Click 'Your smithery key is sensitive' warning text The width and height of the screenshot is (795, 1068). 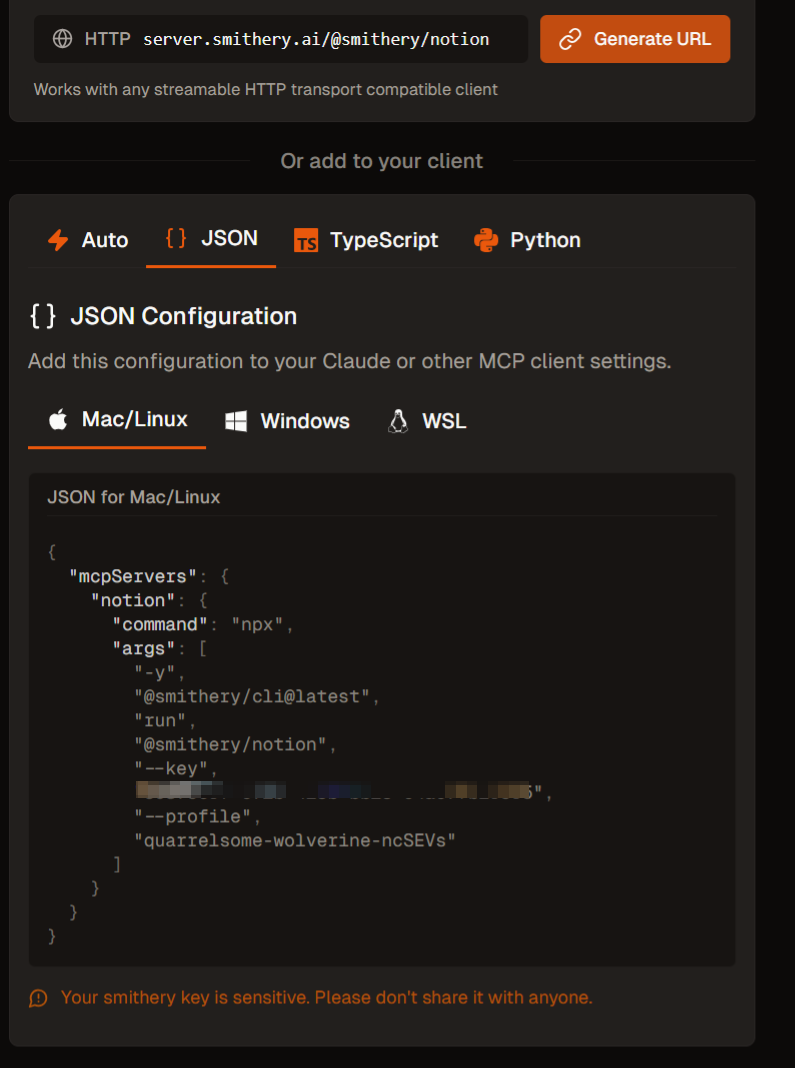pos(327,998)
